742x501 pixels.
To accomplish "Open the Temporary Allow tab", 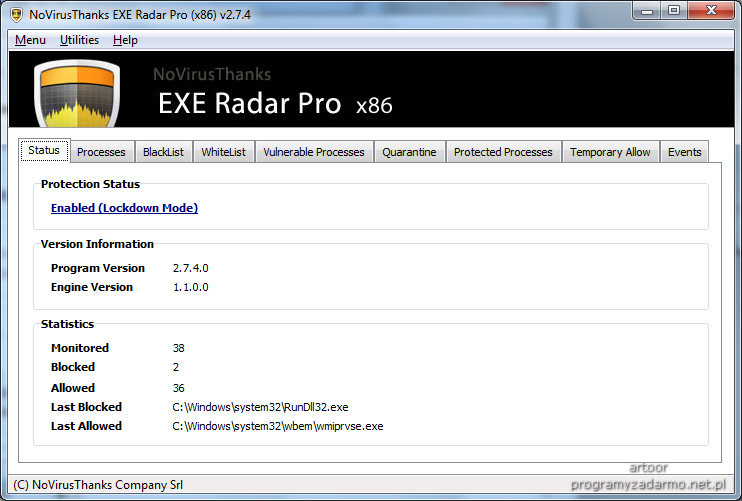I will [x=610, y=152].
